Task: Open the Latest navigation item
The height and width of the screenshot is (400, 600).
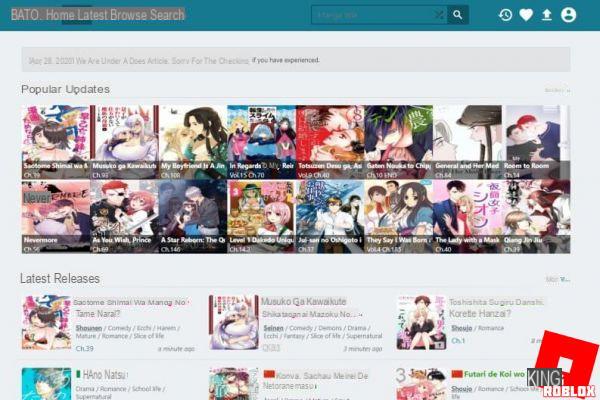Action: [x=93, y=15]
